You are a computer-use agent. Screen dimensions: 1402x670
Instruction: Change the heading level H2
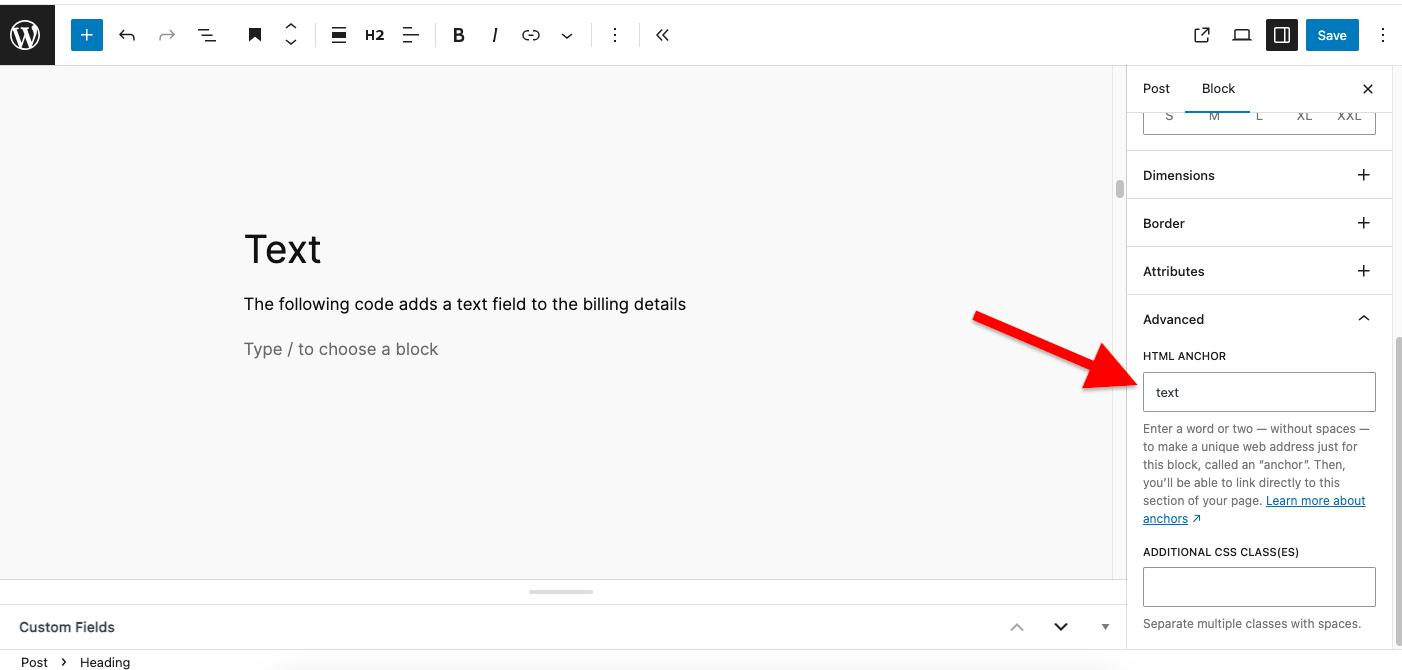click(374, 35)
